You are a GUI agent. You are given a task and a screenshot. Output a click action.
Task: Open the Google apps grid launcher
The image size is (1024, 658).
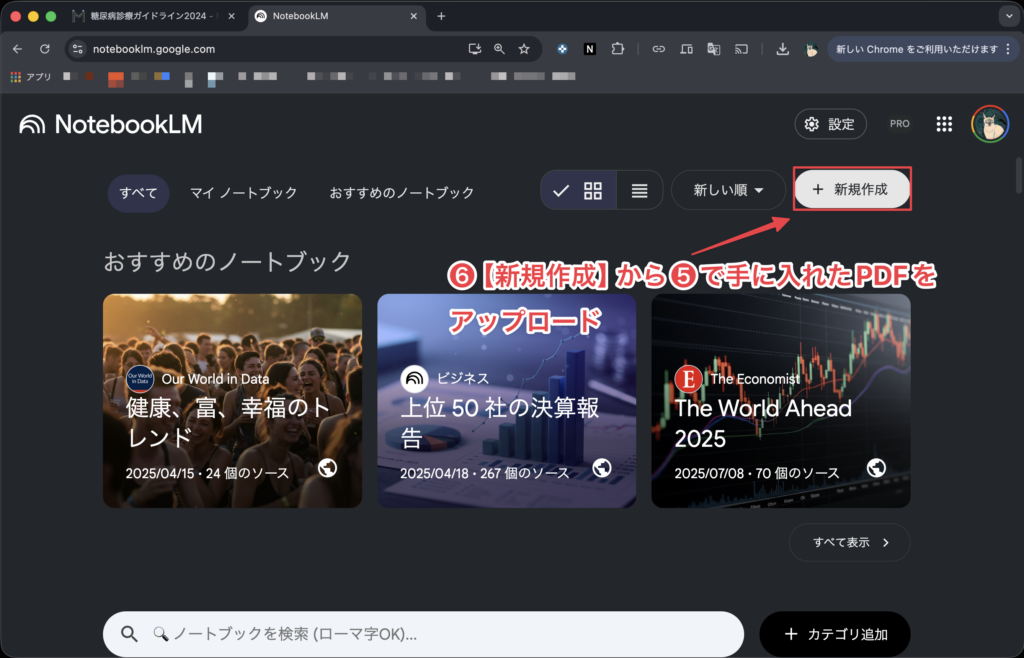(x=943, y=124)
